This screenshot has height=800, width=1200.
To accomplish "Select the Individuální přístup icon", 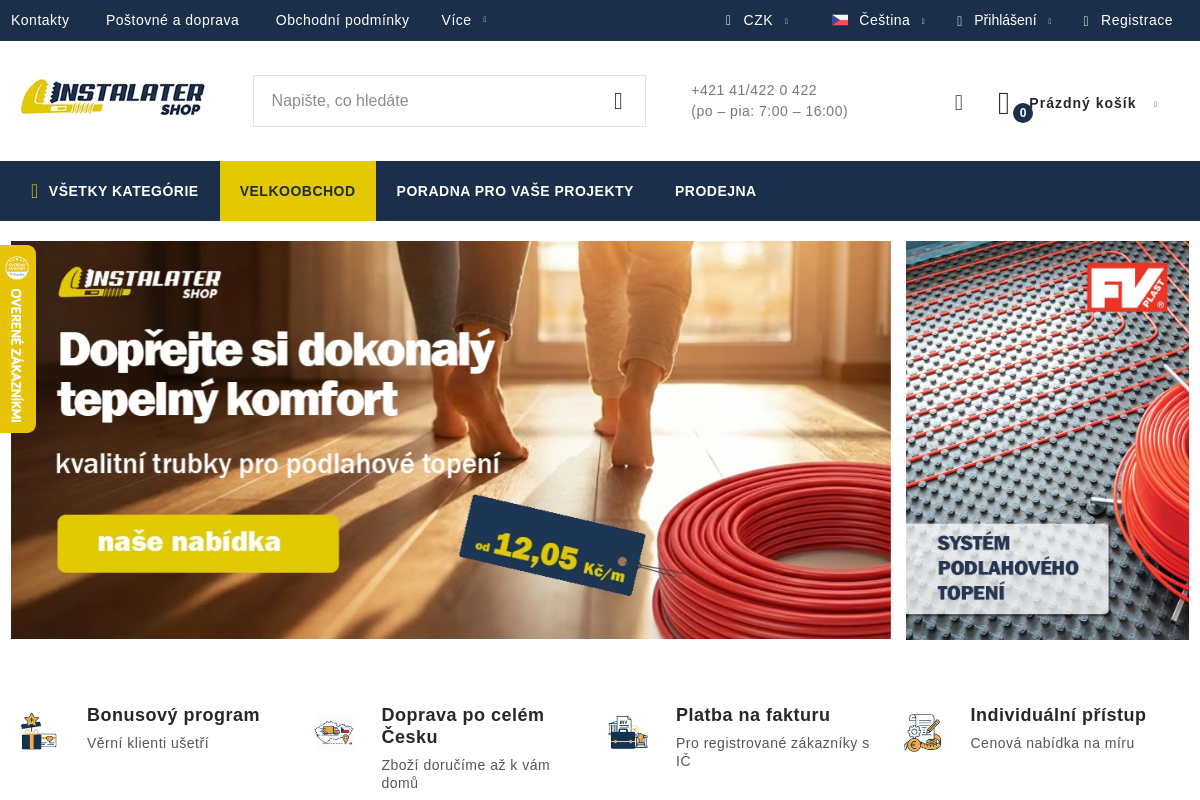I will point(922,731).
